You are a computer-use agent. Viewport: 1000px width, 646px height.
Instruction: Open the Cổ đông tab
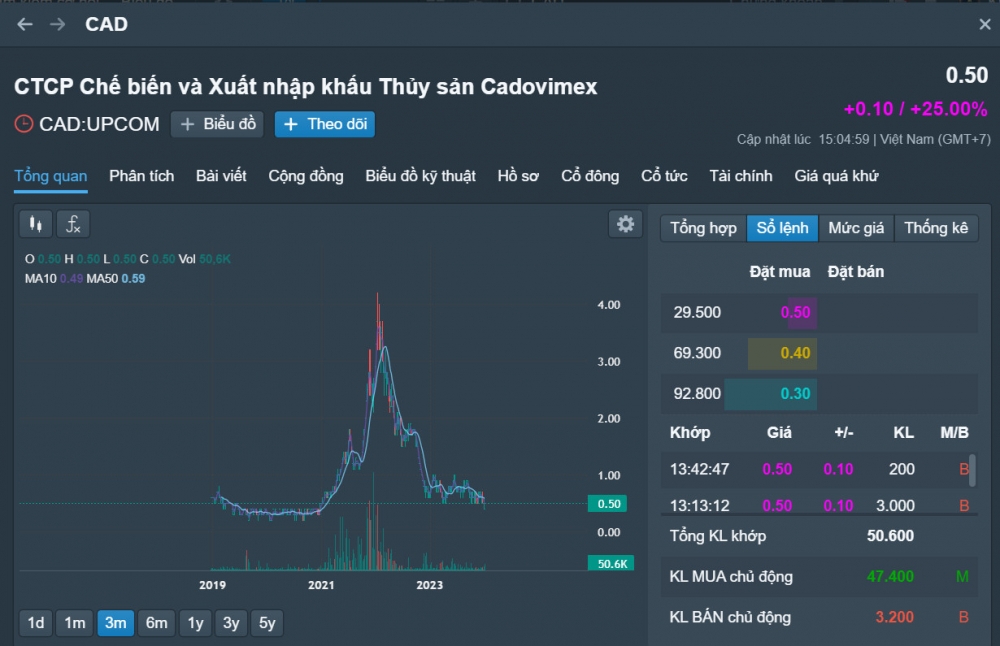point(590,176)
